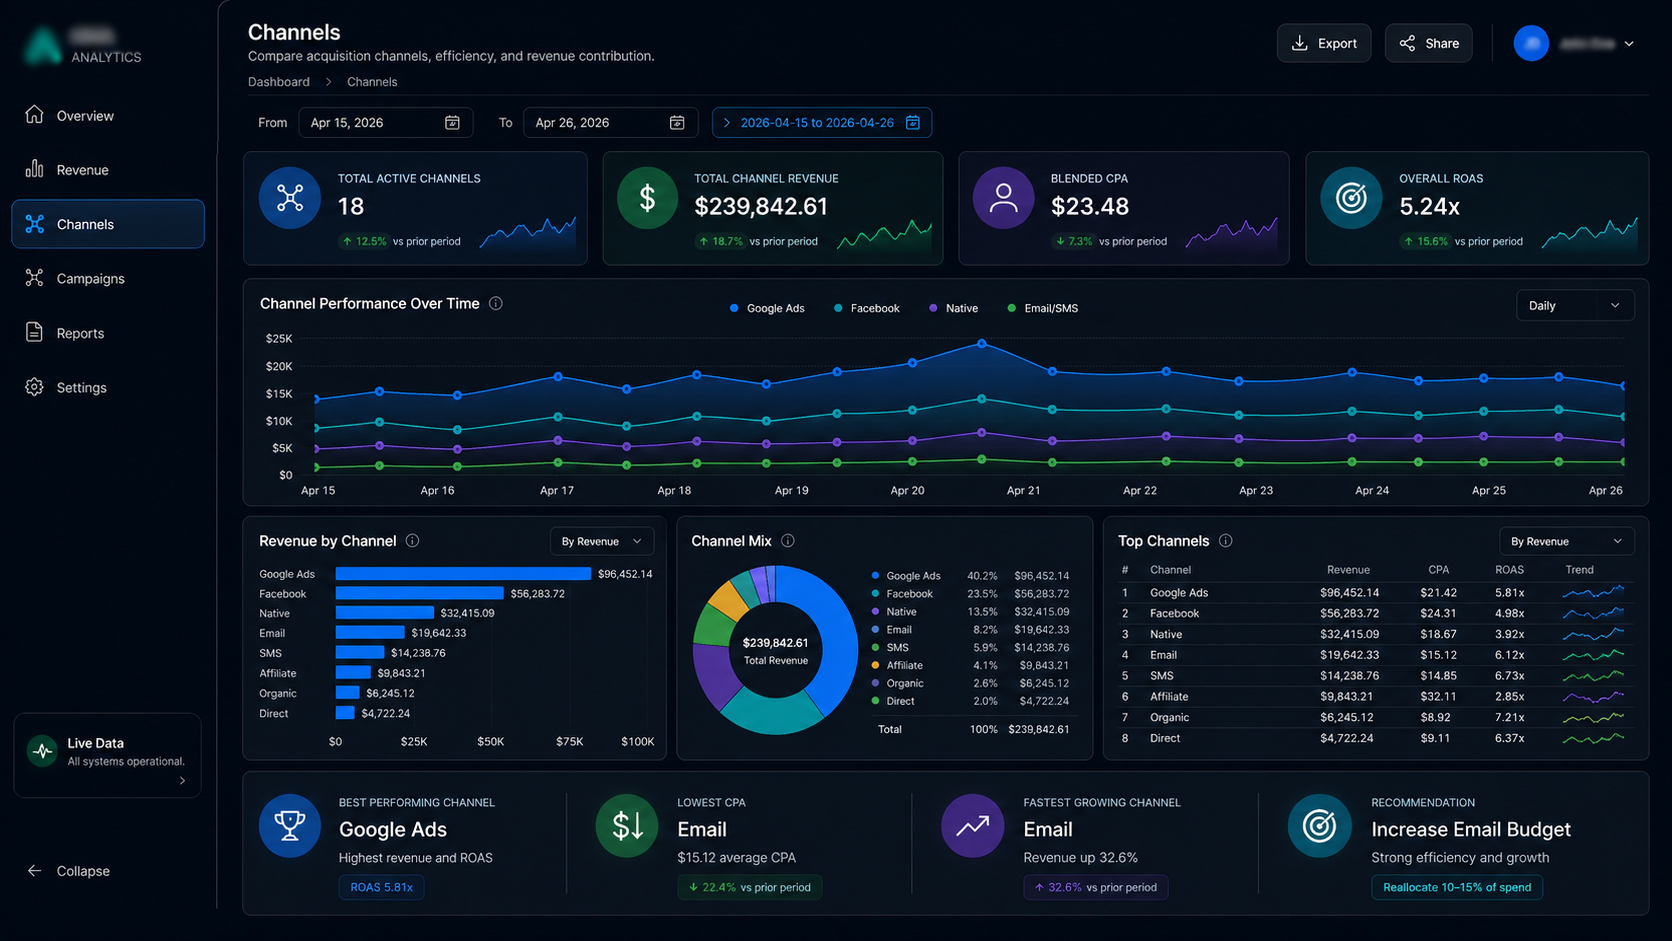Click the Share button
The width and height of the screenshot is (1672, 941).
(x=1428, y=43)
